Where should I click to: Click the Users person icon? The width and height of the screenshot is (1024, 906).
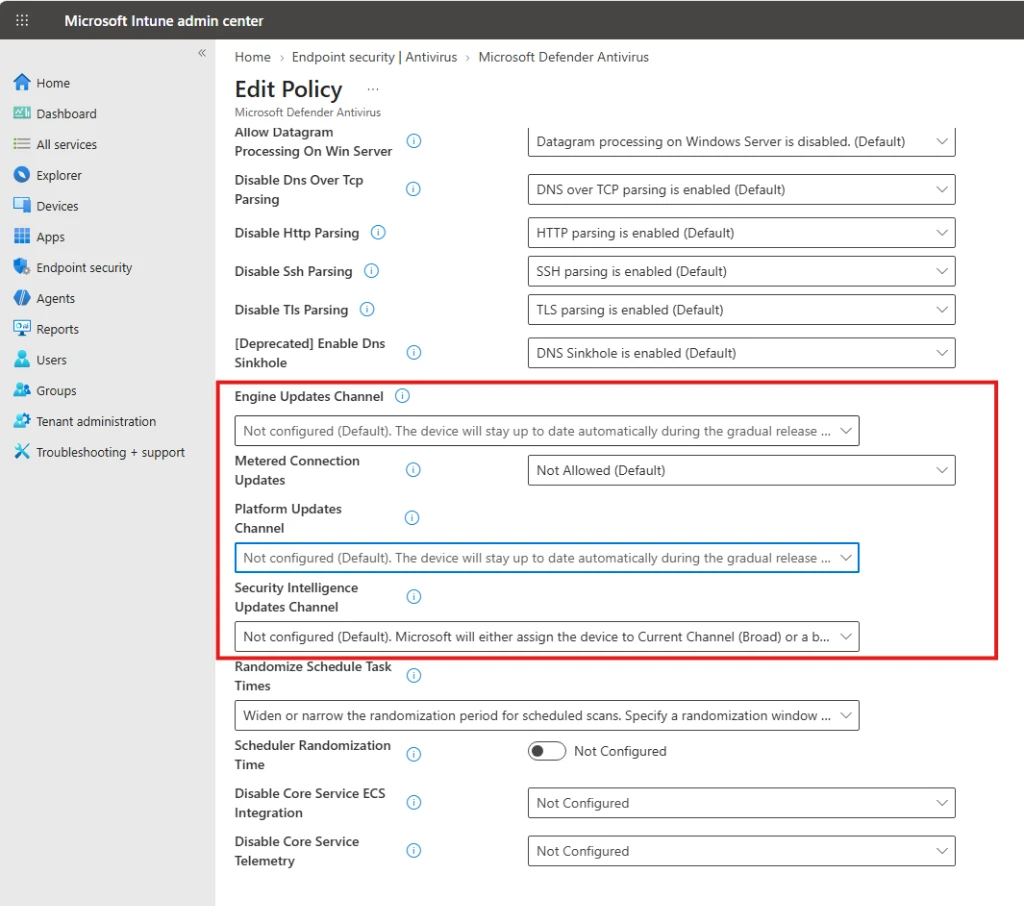click(x=22, y=359)
